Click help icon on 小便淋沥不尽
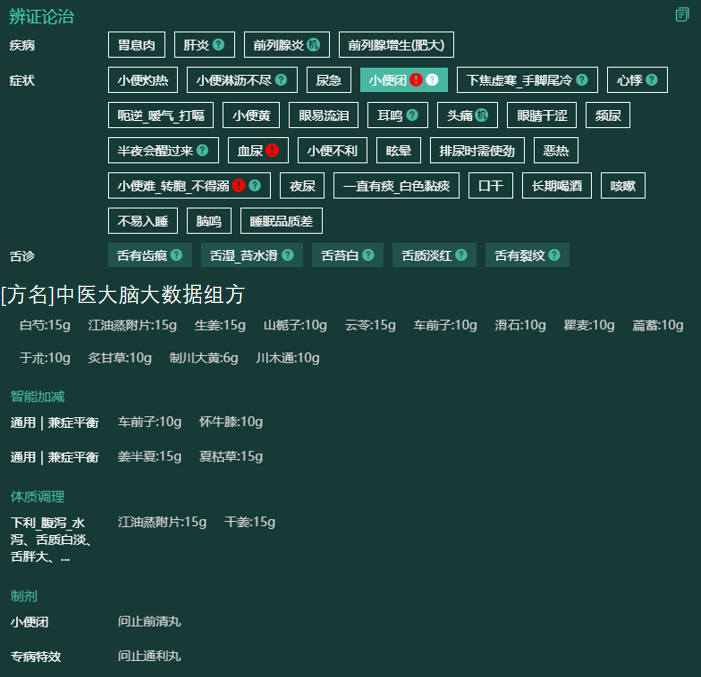This screenshot has width=701, height=677. pyautogui.click(x=281, y=80)
